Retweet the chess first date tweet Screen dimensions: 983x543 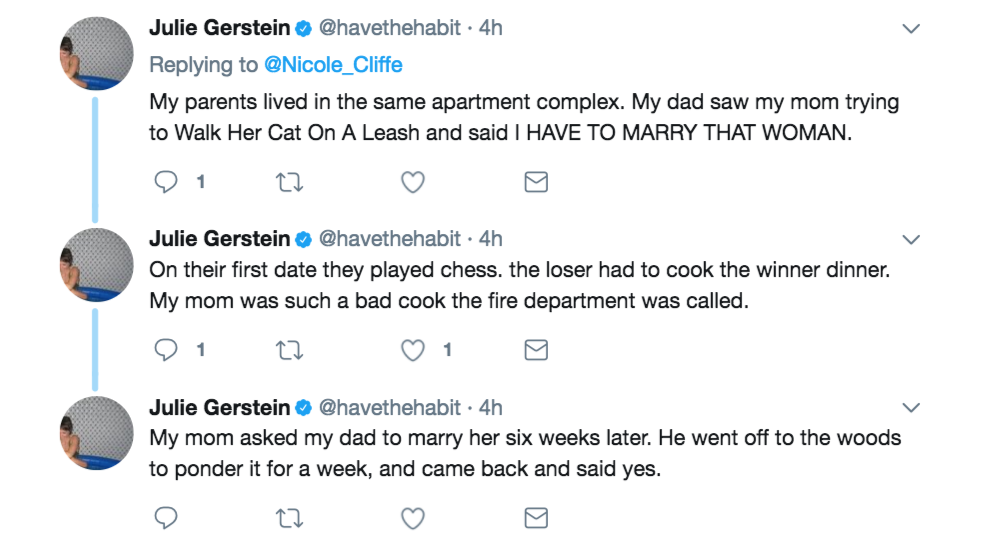(x=290, y=350)
